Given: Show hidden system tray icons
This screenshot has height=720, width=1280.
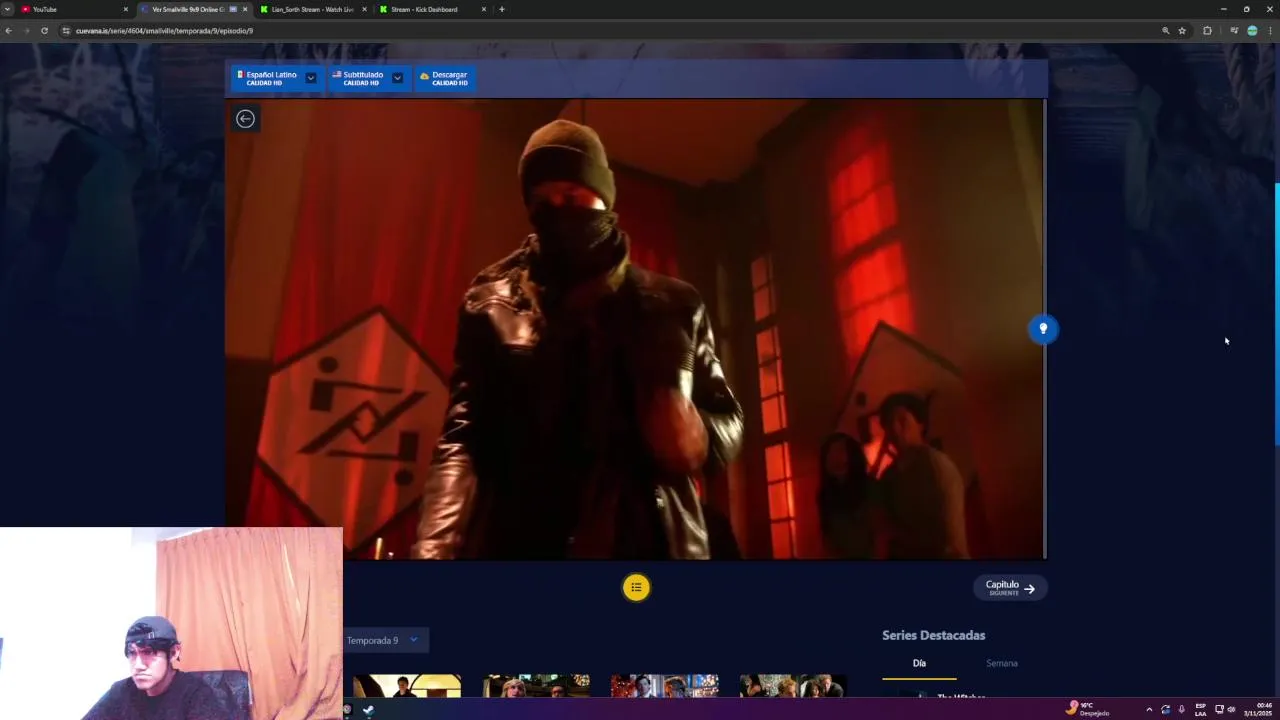Looking at the screenshot, I should 1148,709.
